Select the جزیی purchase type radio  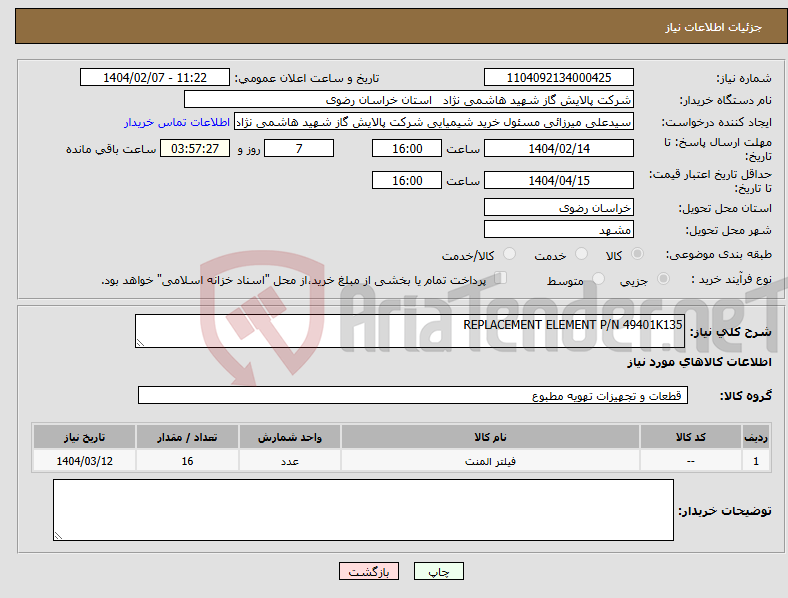click(x=663, y=278)
